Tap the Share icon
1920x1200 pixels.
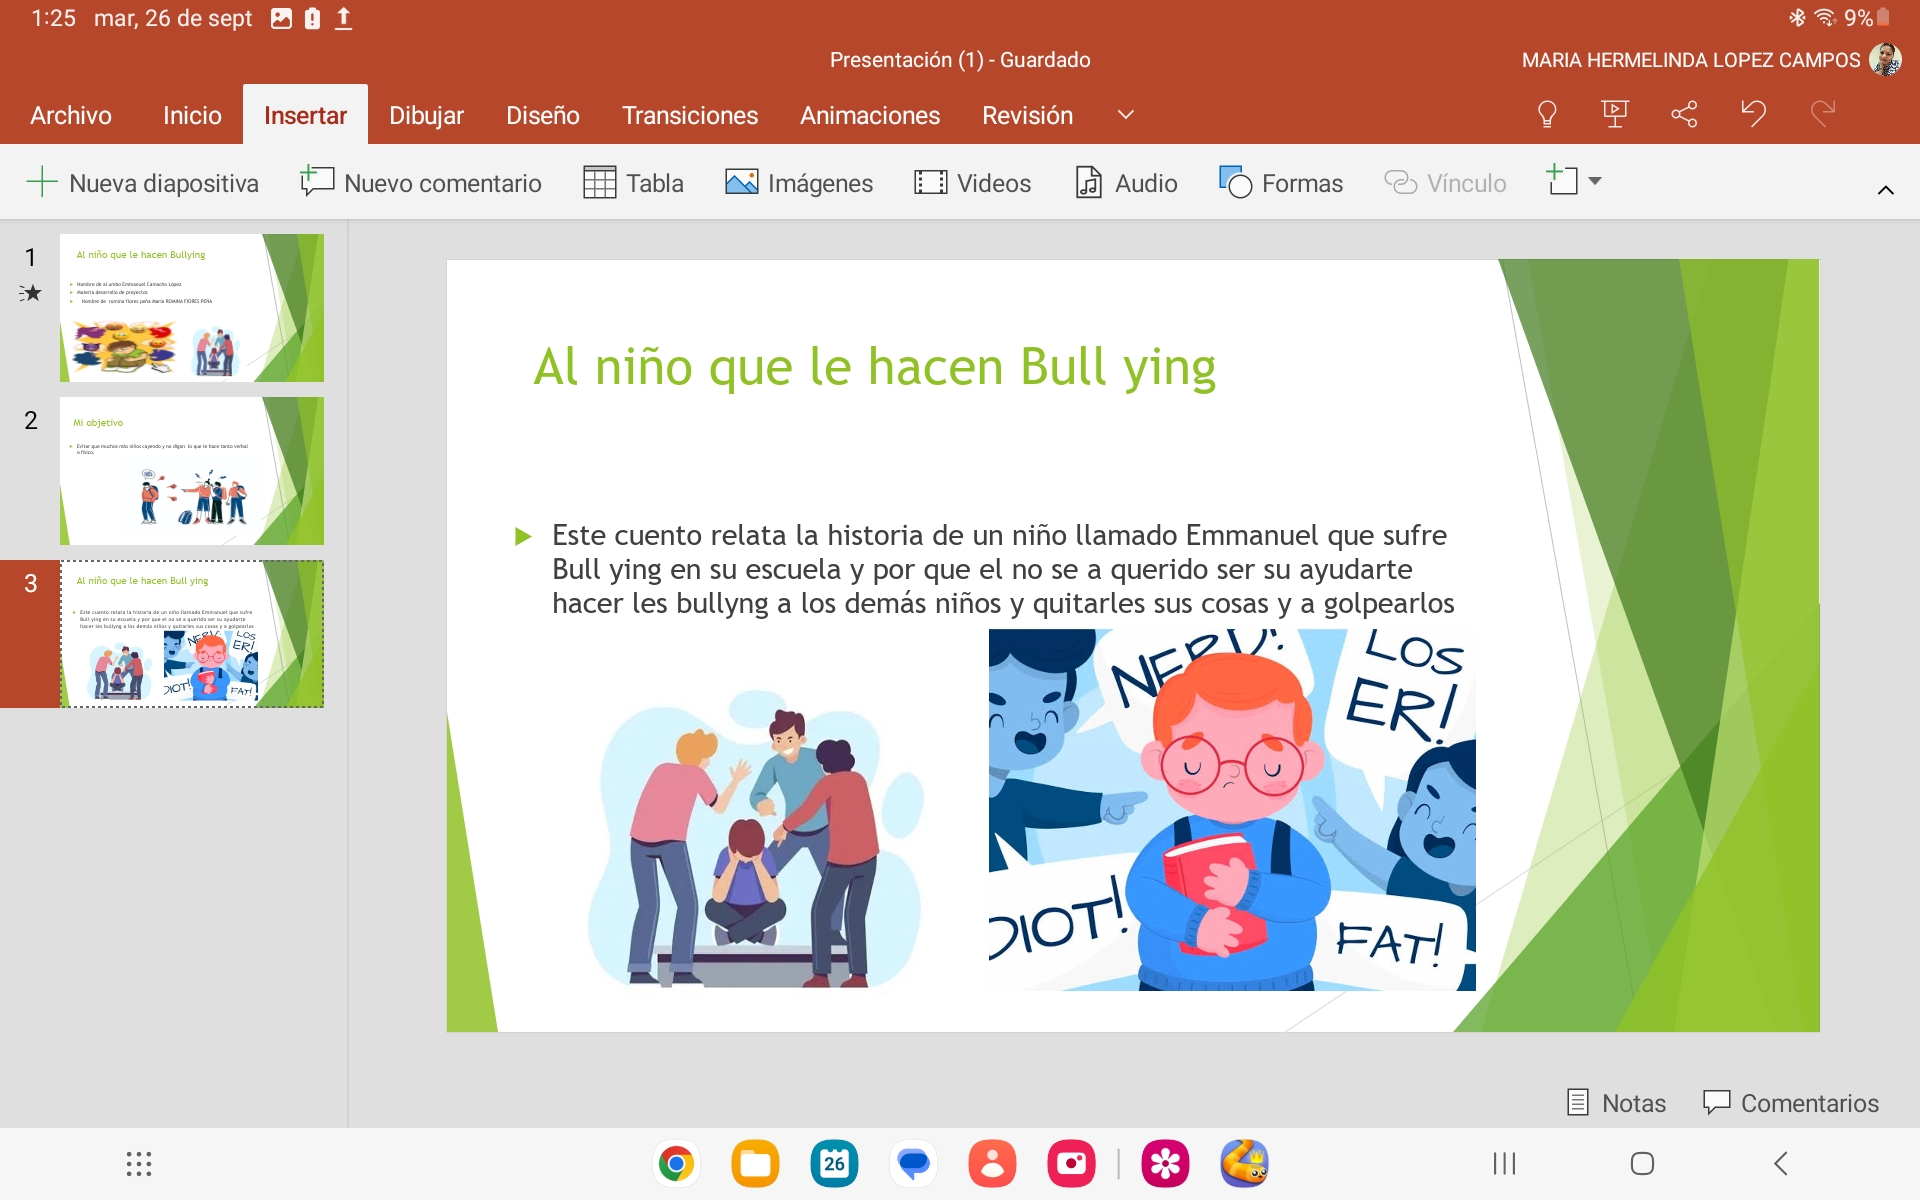pos(1684,114)
